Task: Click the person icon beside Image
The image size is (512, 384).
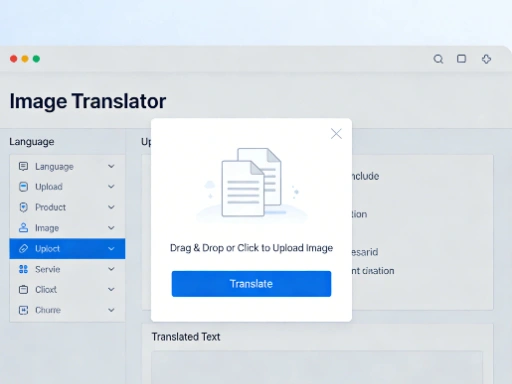Action: [23, 228]
